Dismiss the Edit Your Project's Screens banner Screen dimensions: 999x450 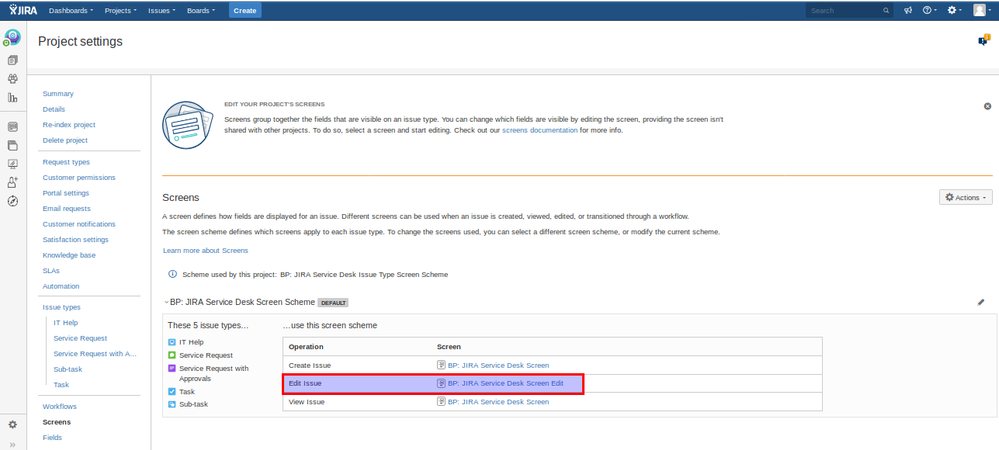click(988, 106)
